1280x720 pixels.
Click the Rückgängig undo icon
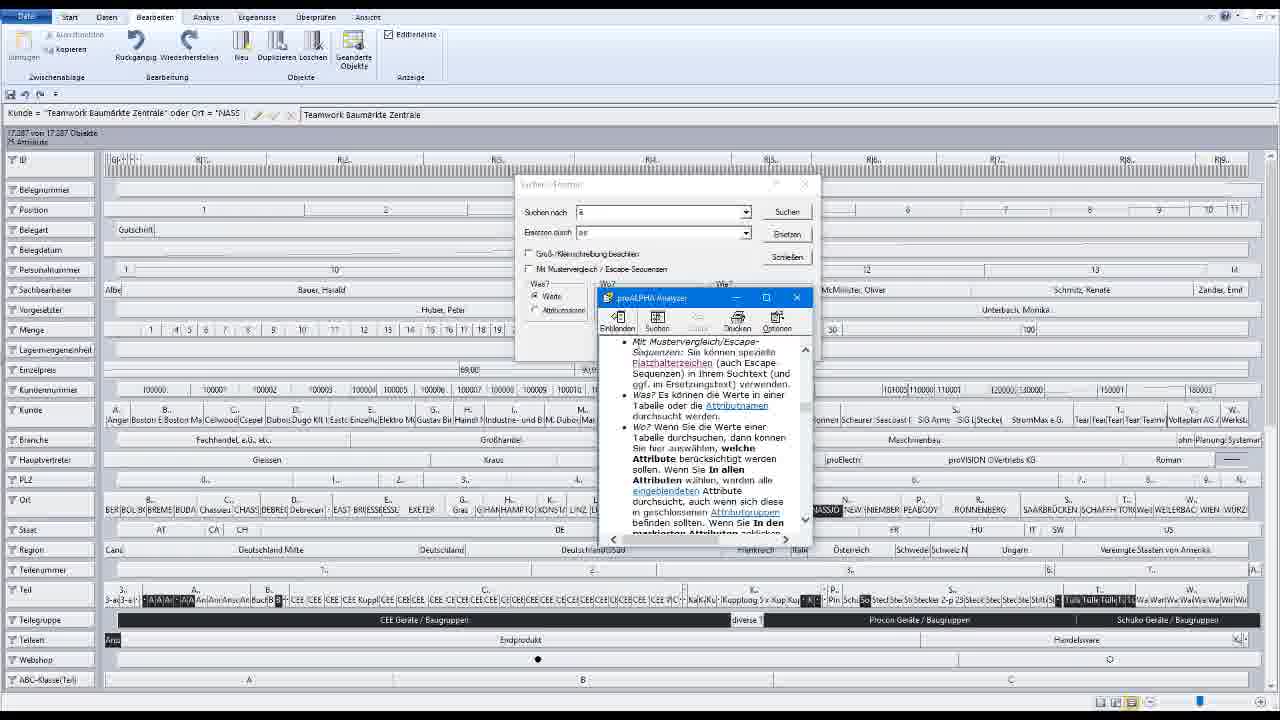click(136, 40)
